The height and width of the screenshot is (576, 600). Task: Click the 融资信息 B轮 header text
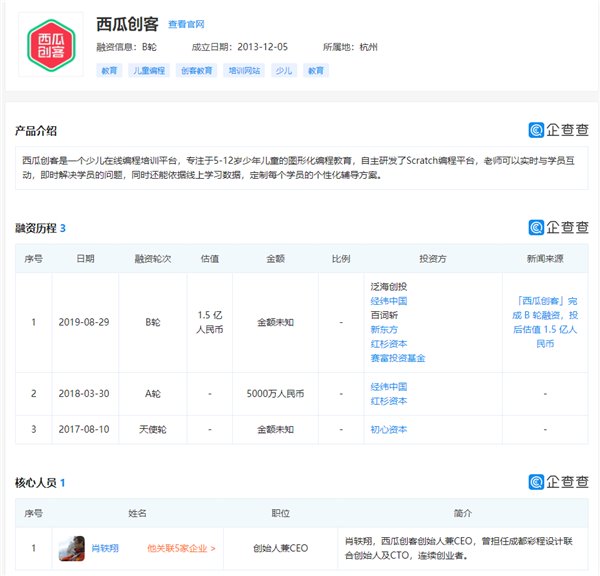click(x=126, y=47)
